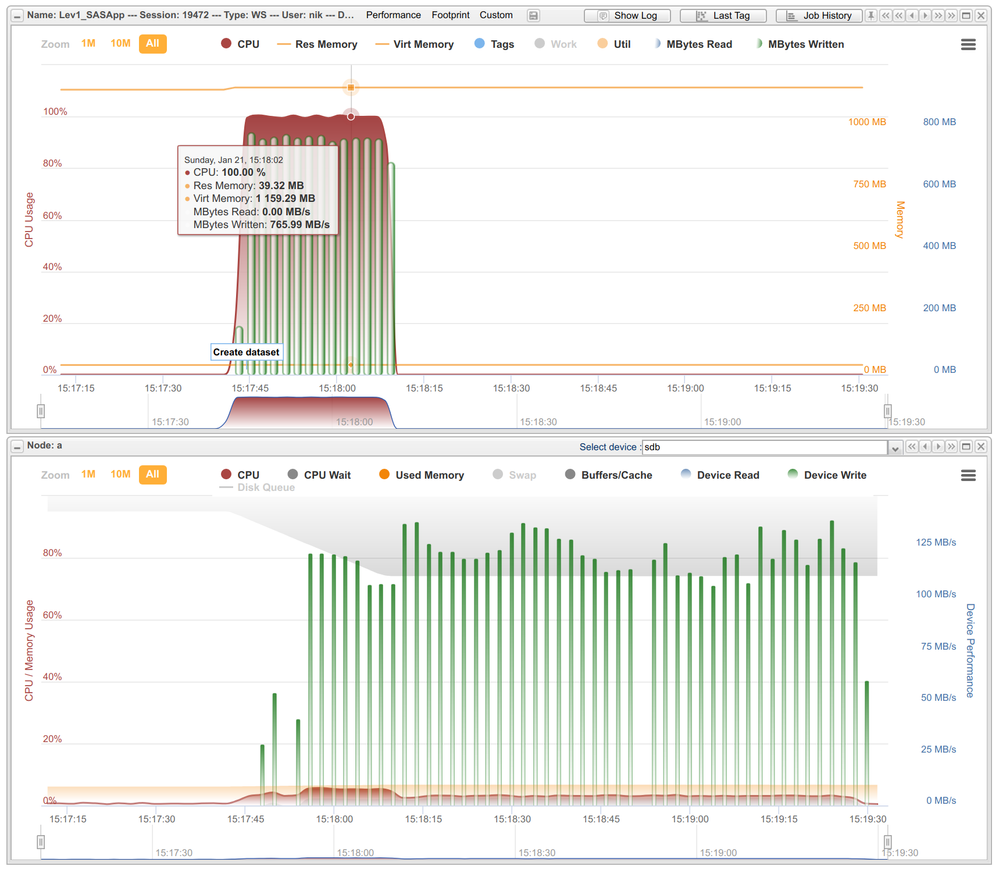Click the Select device label
This screenshot has width=999, height=869.
[x=609, y=447]
